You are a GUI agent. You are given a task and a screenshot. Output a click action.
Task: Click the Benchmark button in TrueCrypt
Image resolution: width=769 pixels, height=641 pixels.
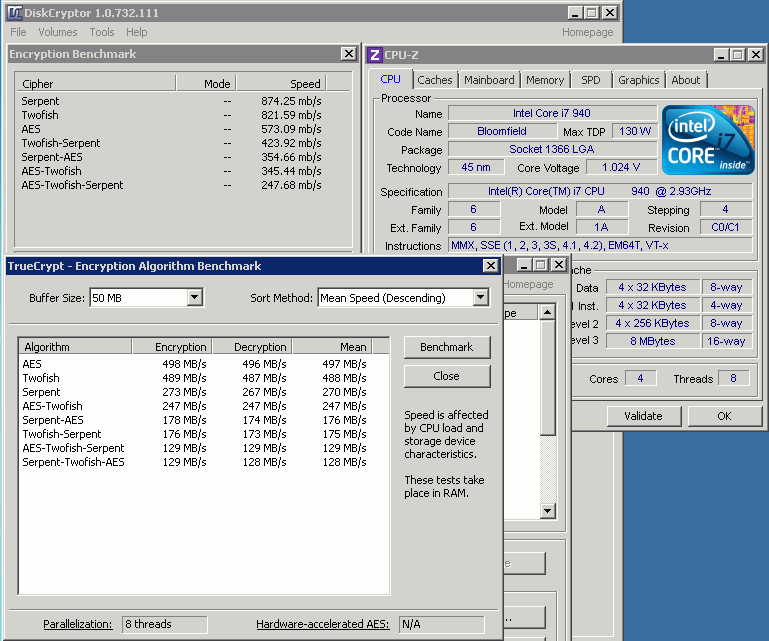coord(447,347)
